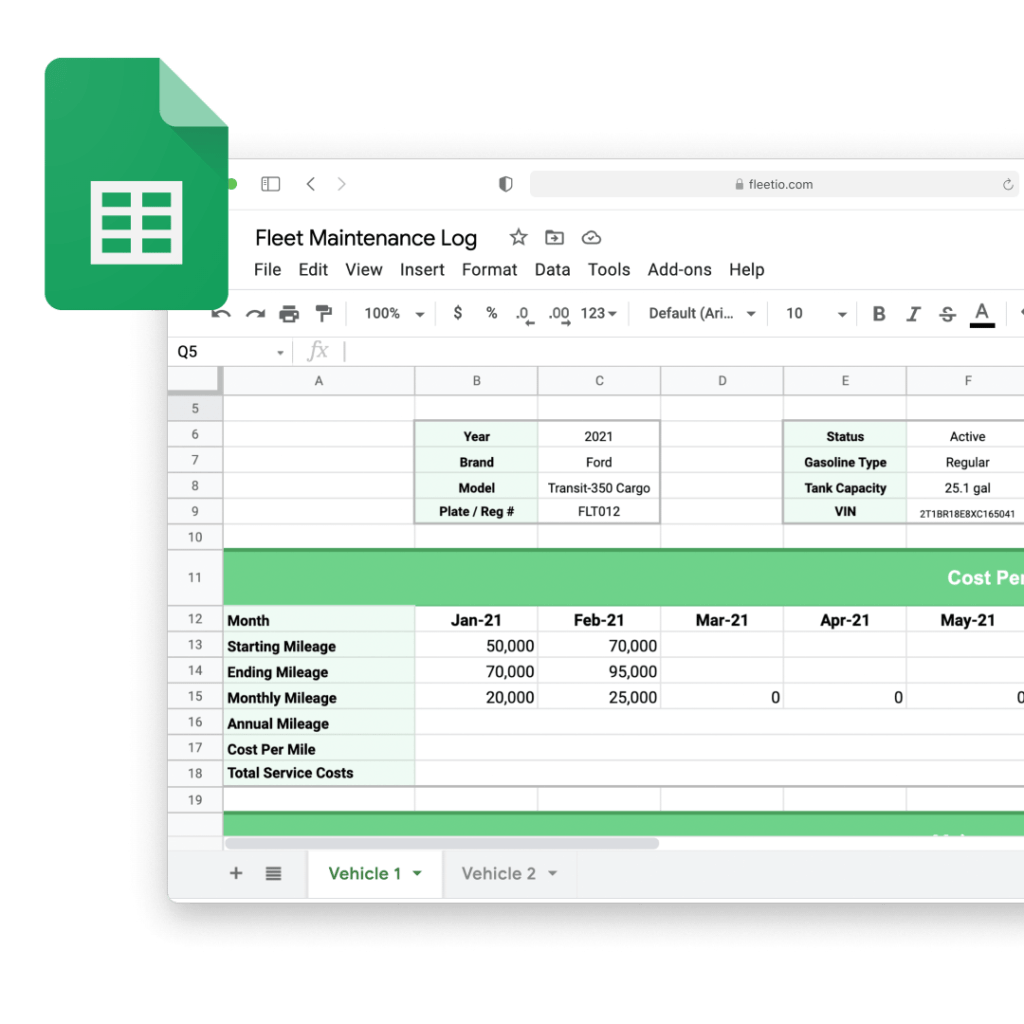Open the font size dropdown
This screenshot has height=1024, width=1024.
tap(813, 313)
